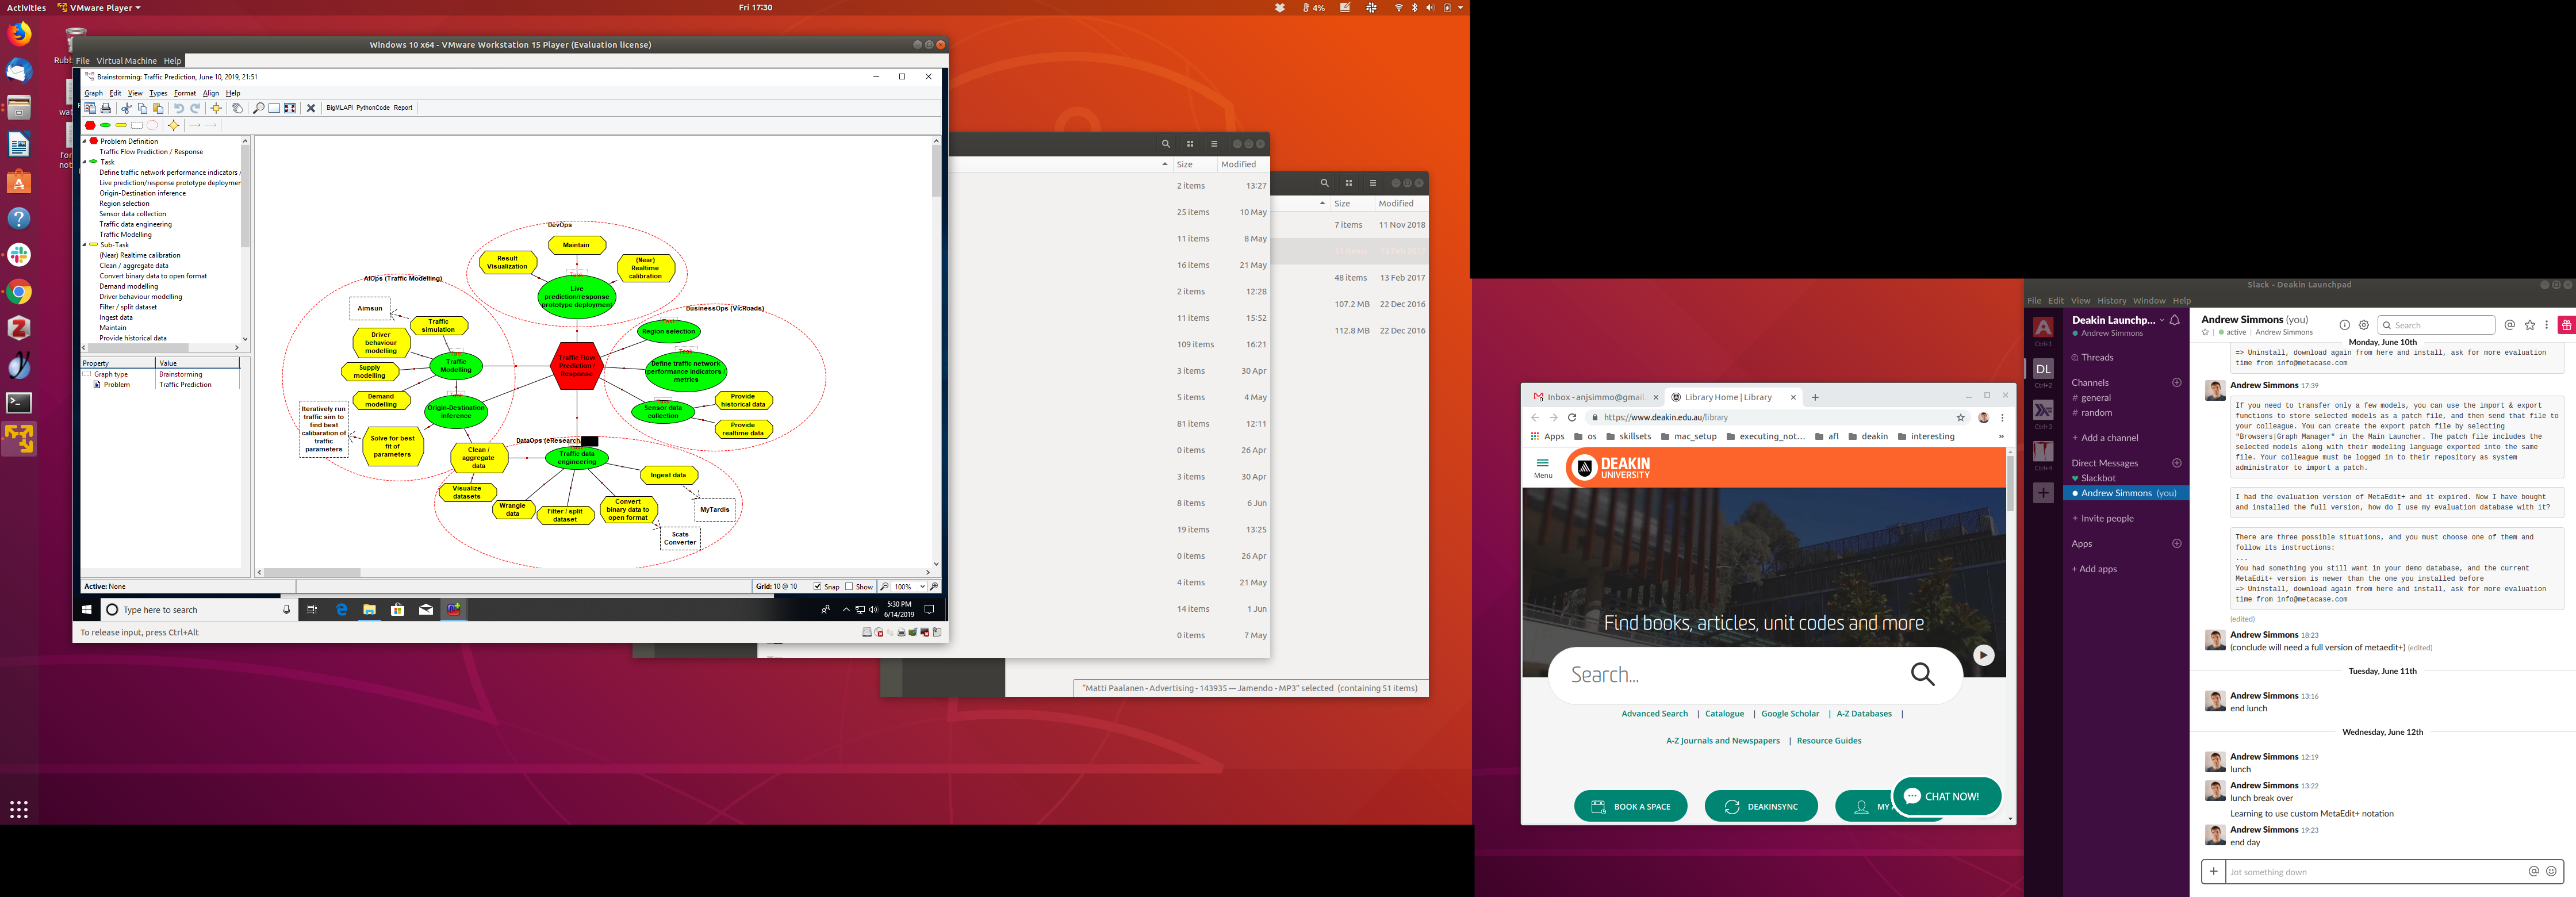Click the solid arrow connector tool
Viewport: 2576px width, 897px height.
click(195, 125)
